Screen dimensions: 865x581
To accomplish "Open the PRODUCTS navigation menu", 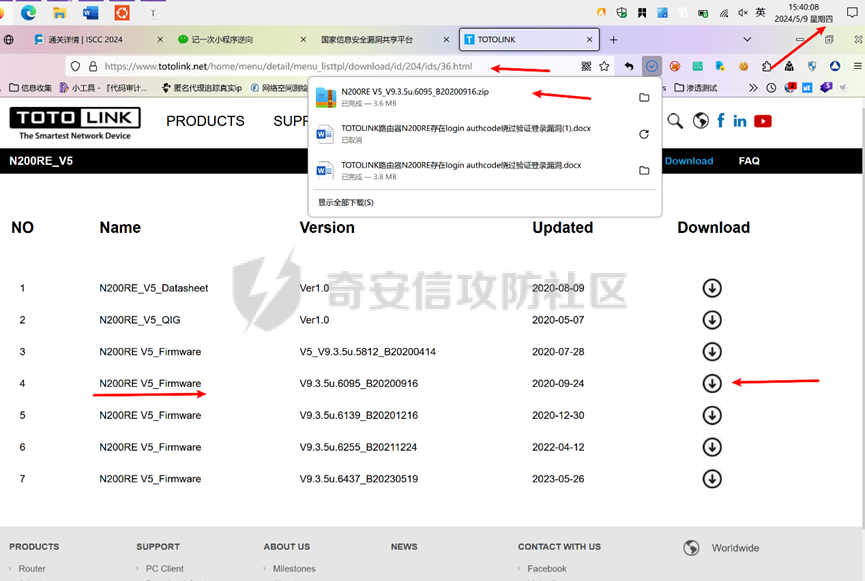I will (205, 121).
